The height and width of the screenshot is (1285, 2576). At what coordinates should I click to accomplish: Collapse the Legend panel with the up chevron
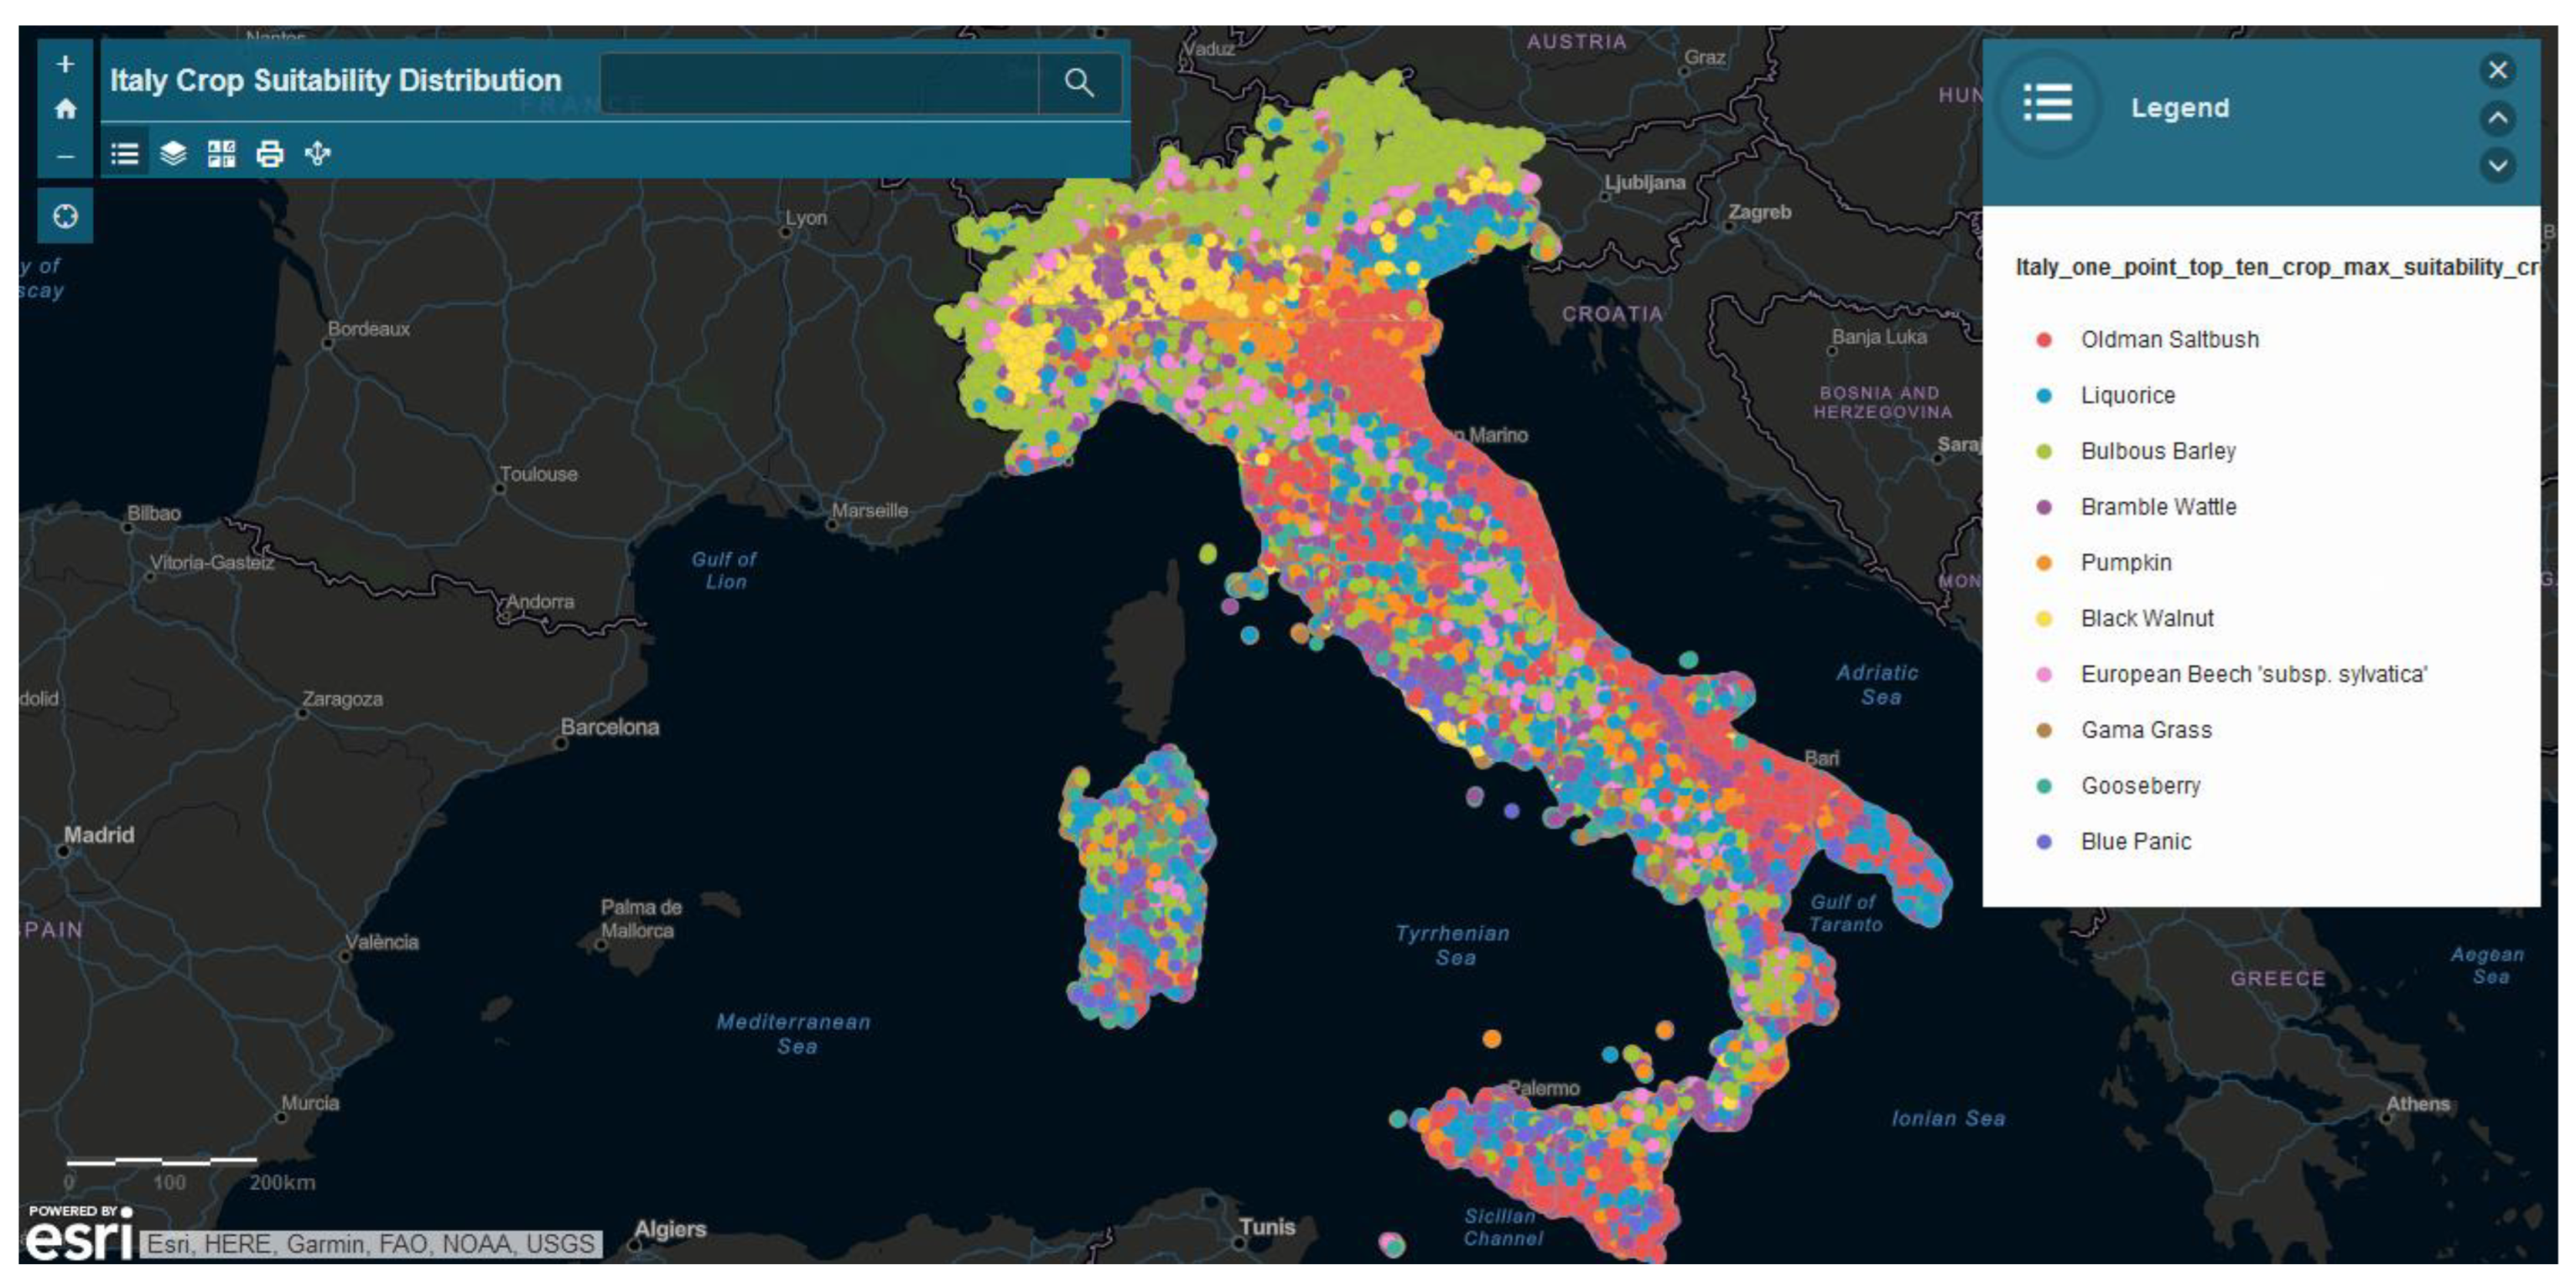click(x=2497, y=118)
